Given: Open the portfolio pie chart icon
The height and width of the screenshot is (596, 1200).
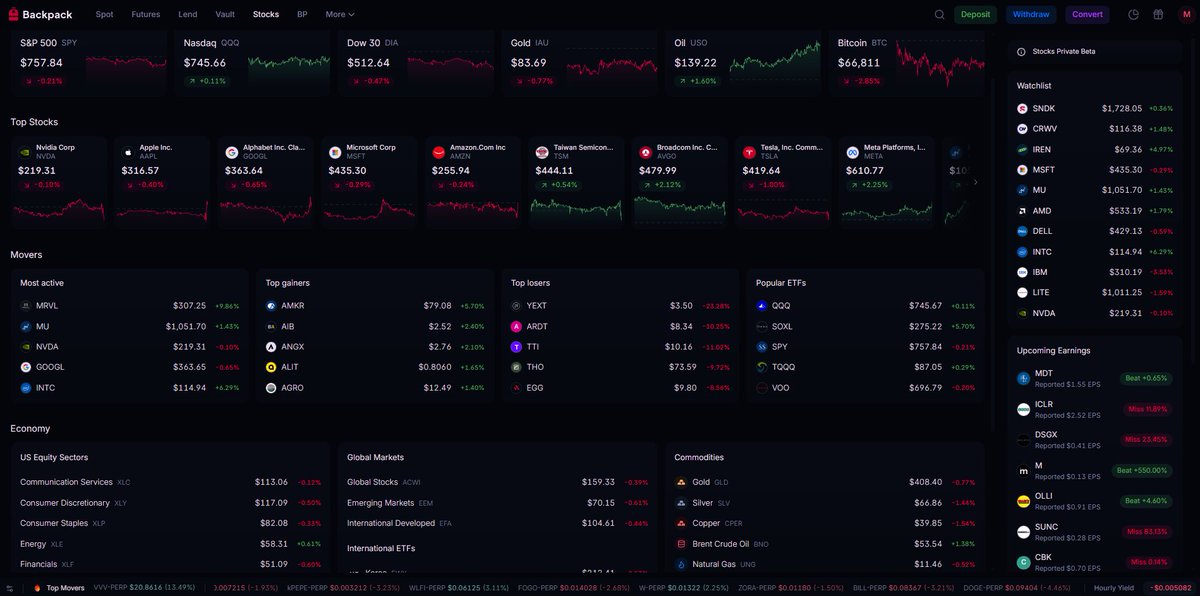Looking at the screenshot, I should click(x=1134, y=14).
